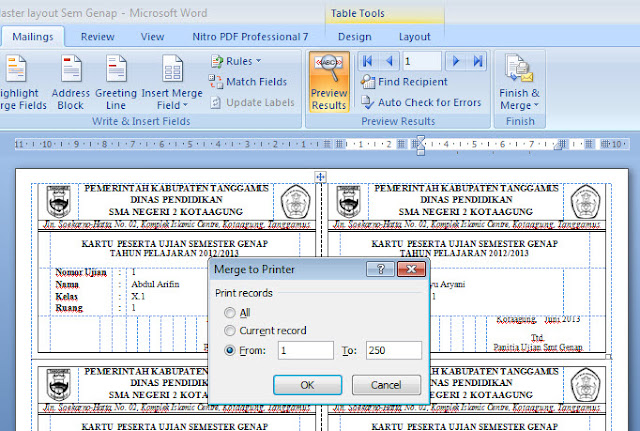Close the Merge to Printer dialog
This screenshot has height=431, width=640.
pos(411,269)
